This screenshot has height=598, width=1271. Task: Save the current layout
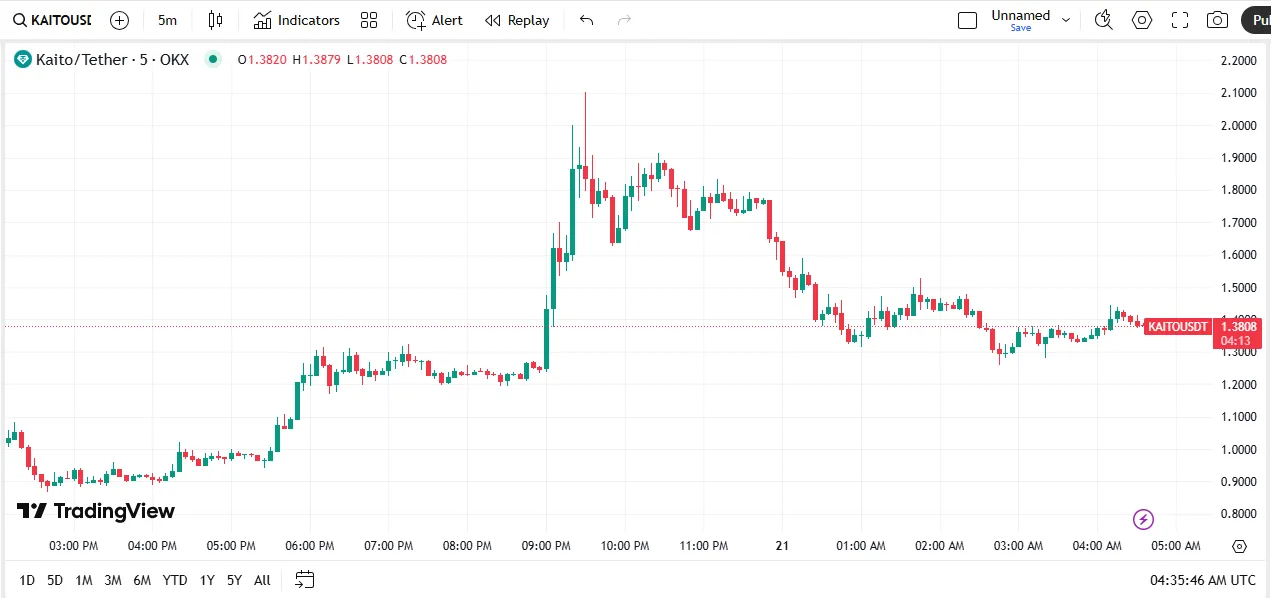[1020, 28]
